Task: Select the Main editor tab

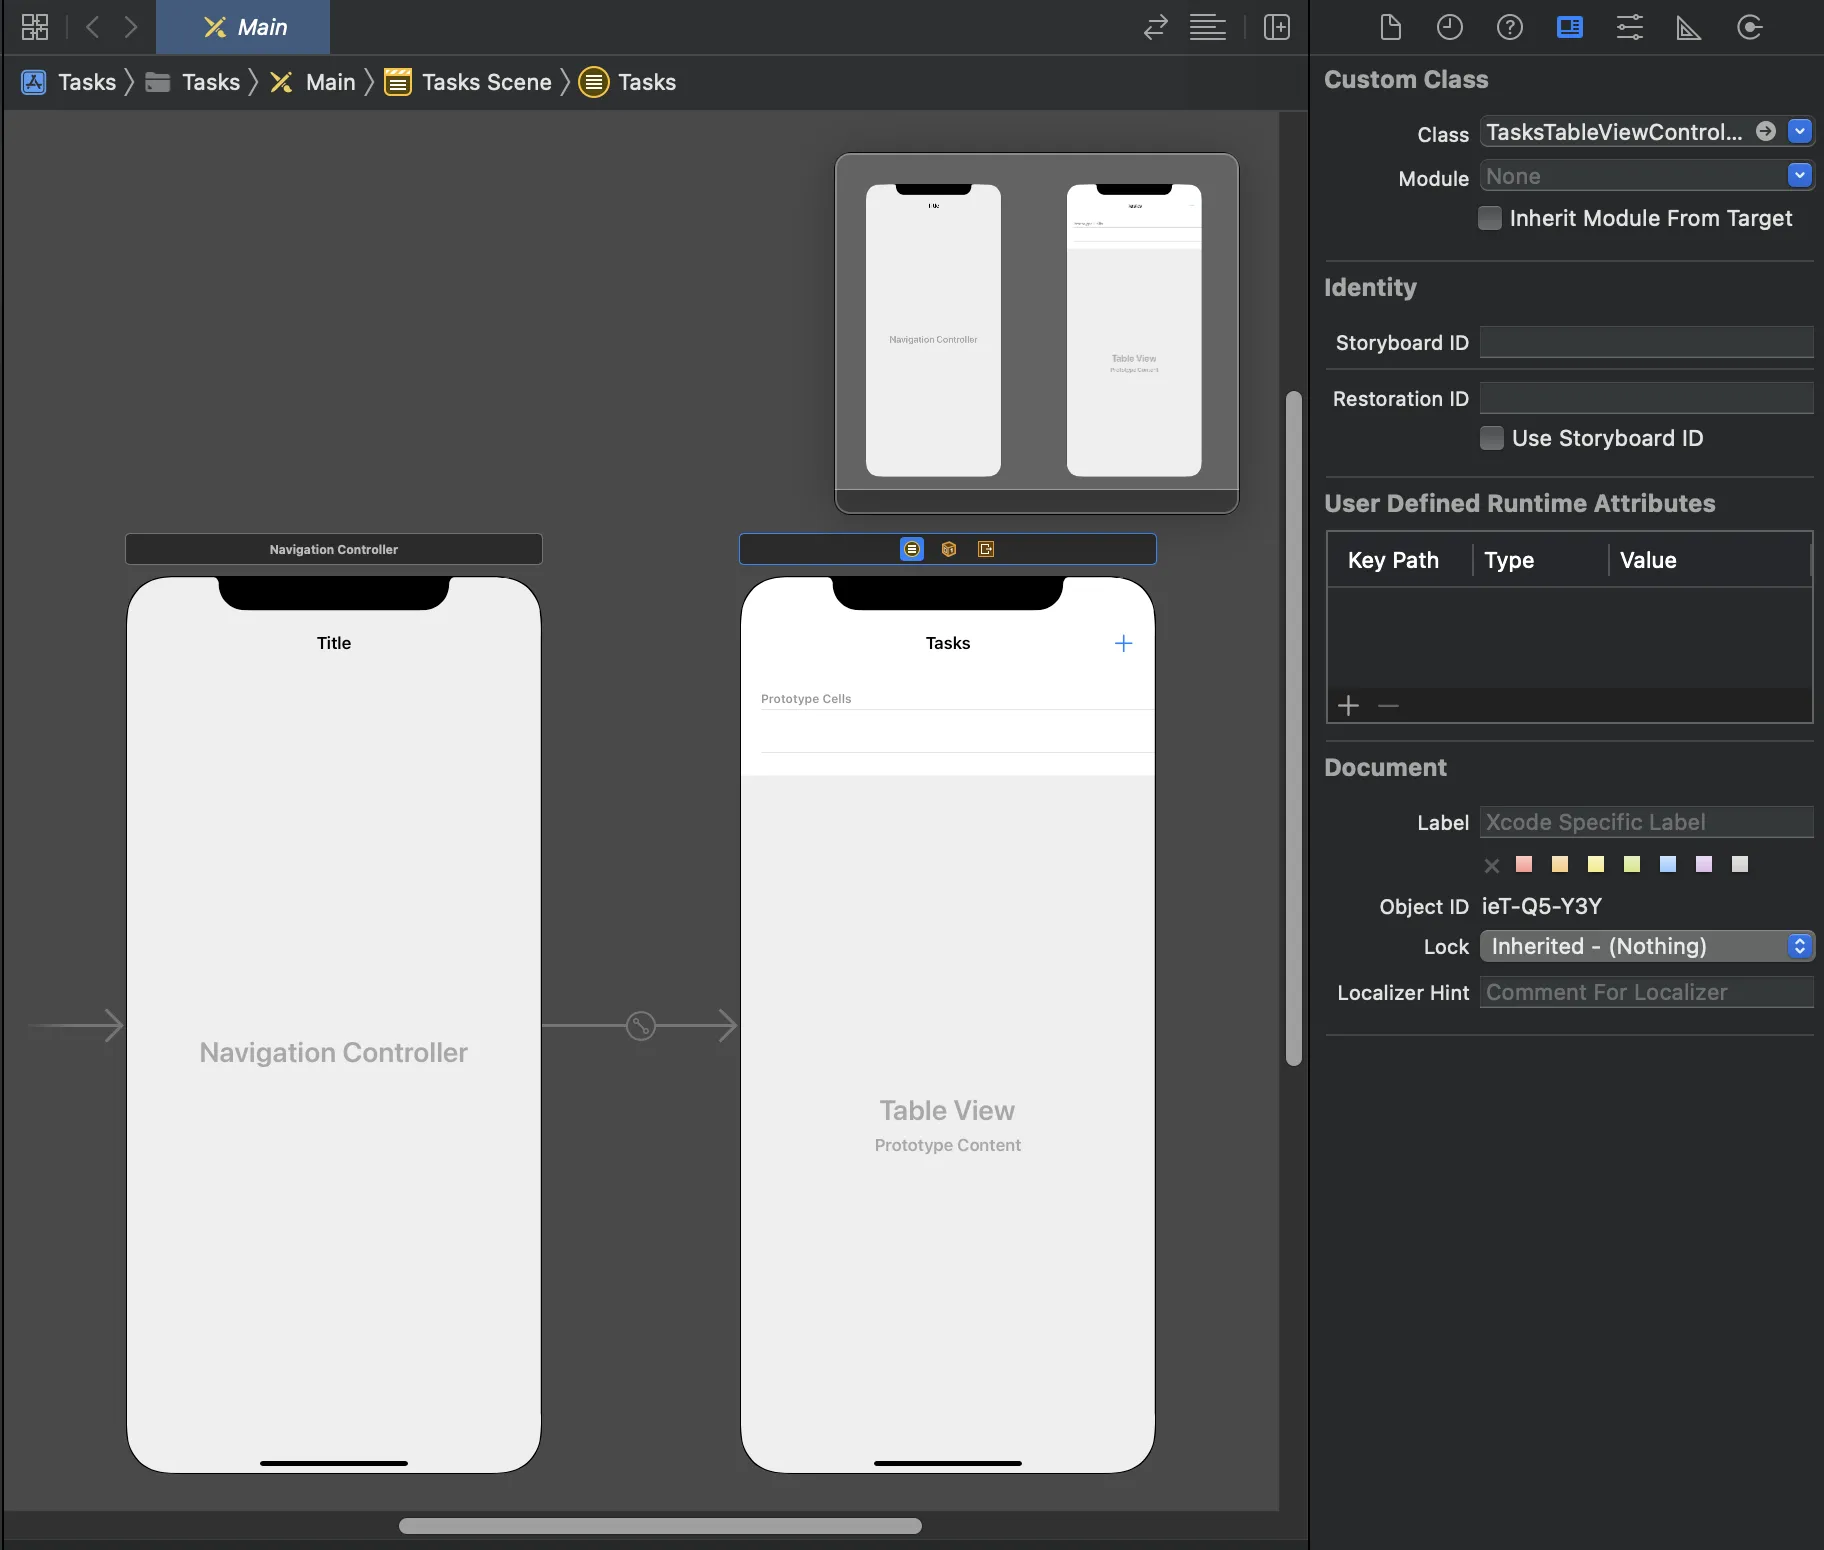Action: click(x=244, y=27)
